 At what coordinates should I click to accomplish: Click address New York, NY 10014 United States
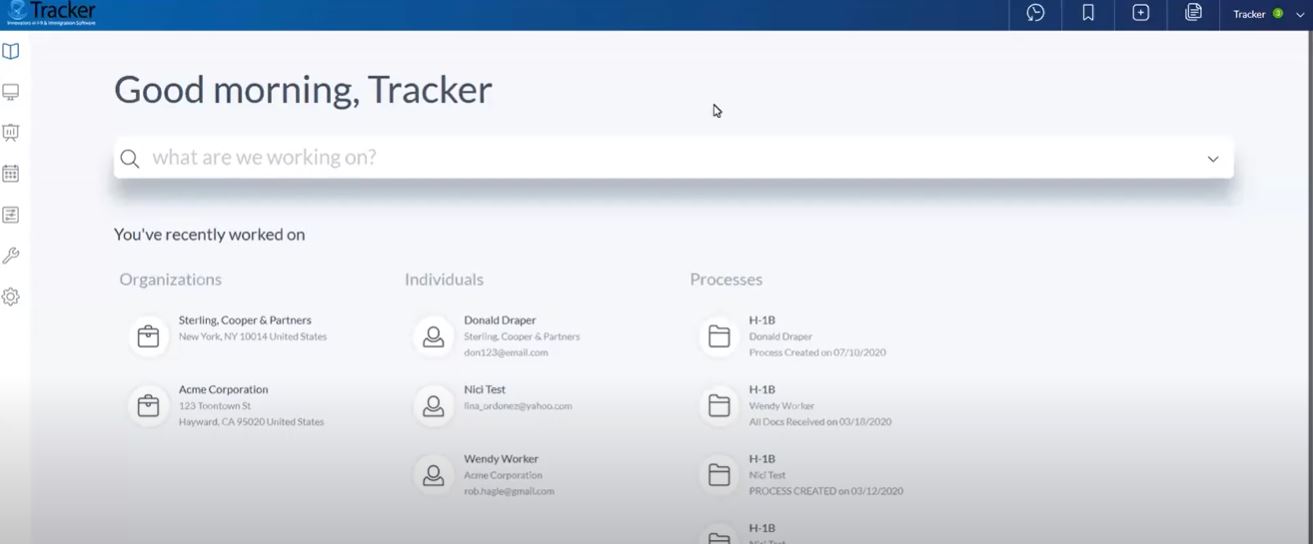coord(253,337)
